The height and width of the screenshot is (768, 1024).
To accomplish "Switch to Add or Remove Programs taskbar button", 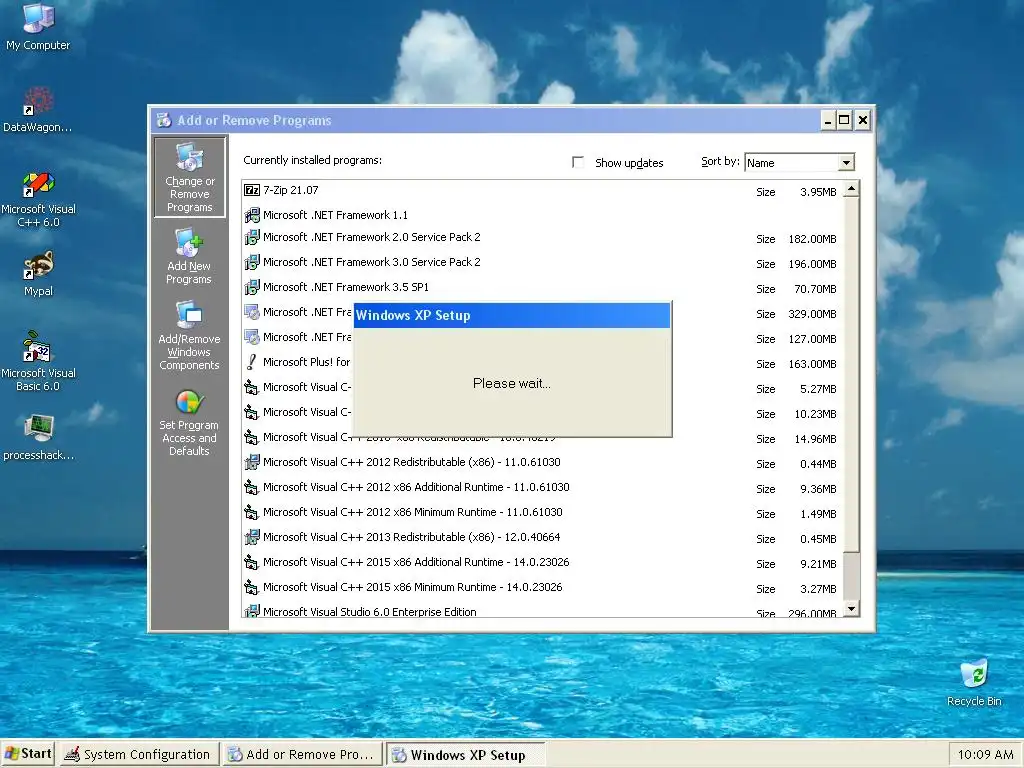I will (x=302, y=754).
